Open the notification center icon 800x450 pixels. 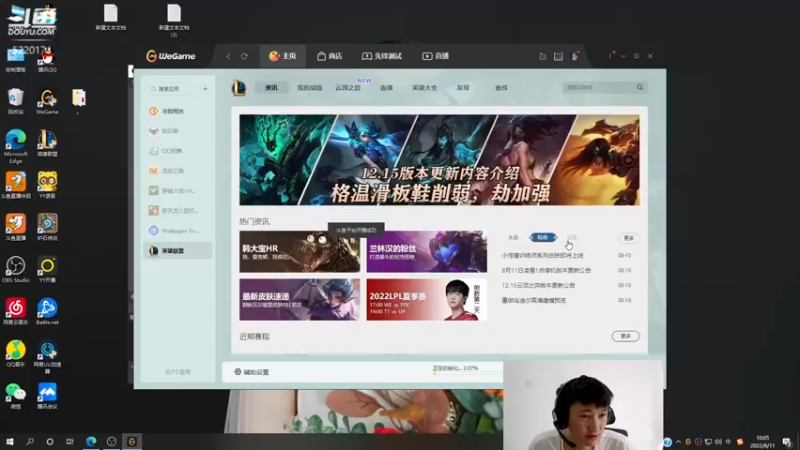click(x=787, y=442)
